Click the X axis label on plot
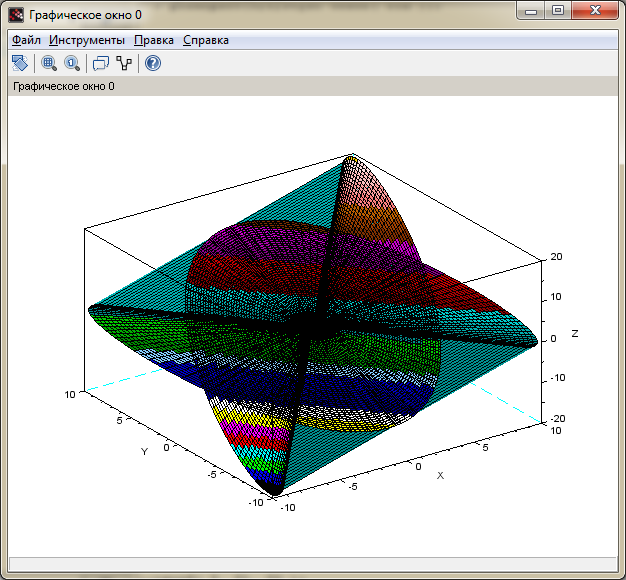Image resolution: width=626 pixels, height=580 pixels. [440, 474]
